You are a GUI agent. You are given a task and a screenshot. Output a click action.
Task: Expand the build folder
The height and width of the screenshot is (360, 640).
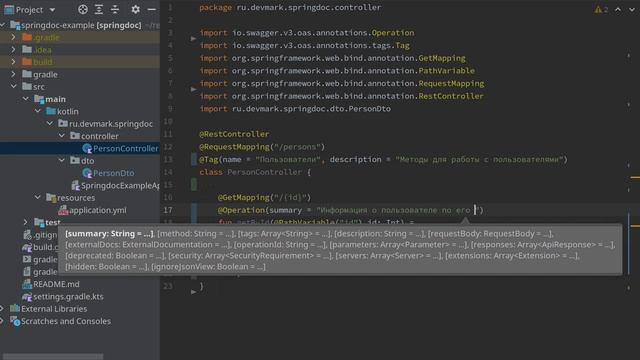(13, 62)
